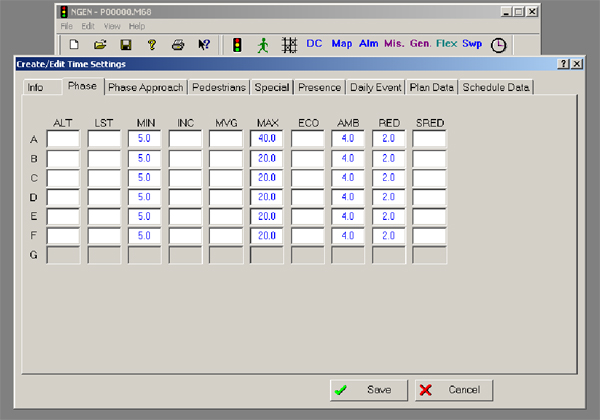Click the MIN field for phase A
The image size is (600, 420).
click(x=144, y=138)
